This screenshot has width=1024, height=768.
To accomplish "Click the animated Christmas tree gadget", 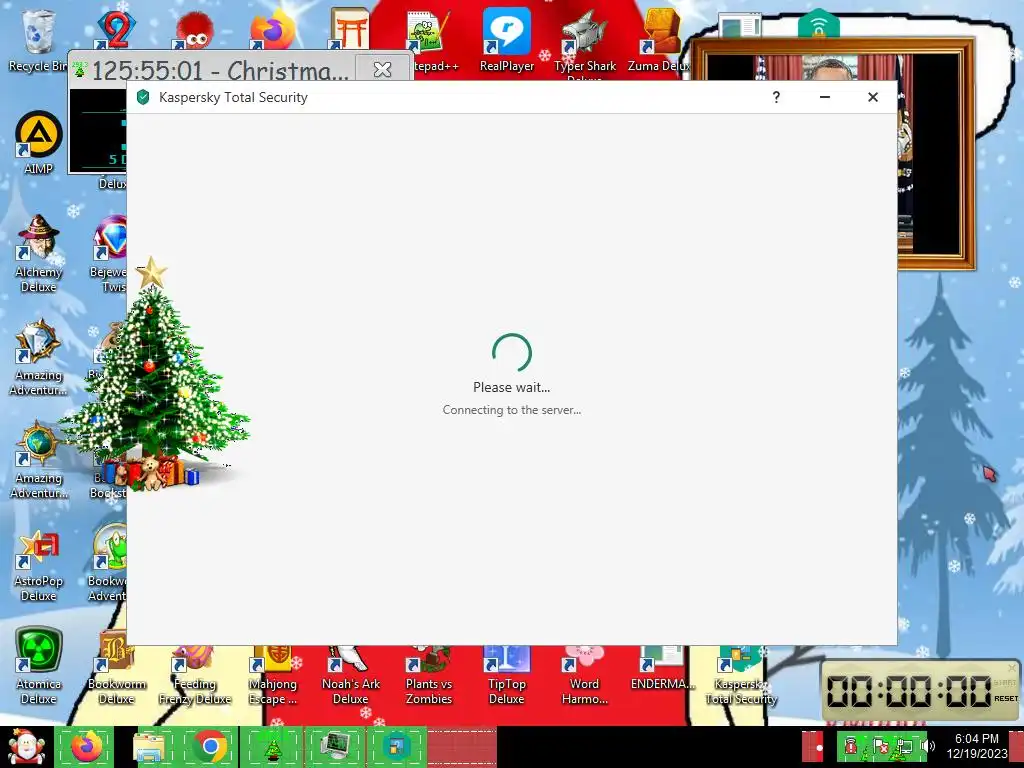I will (x=154, y=374).
